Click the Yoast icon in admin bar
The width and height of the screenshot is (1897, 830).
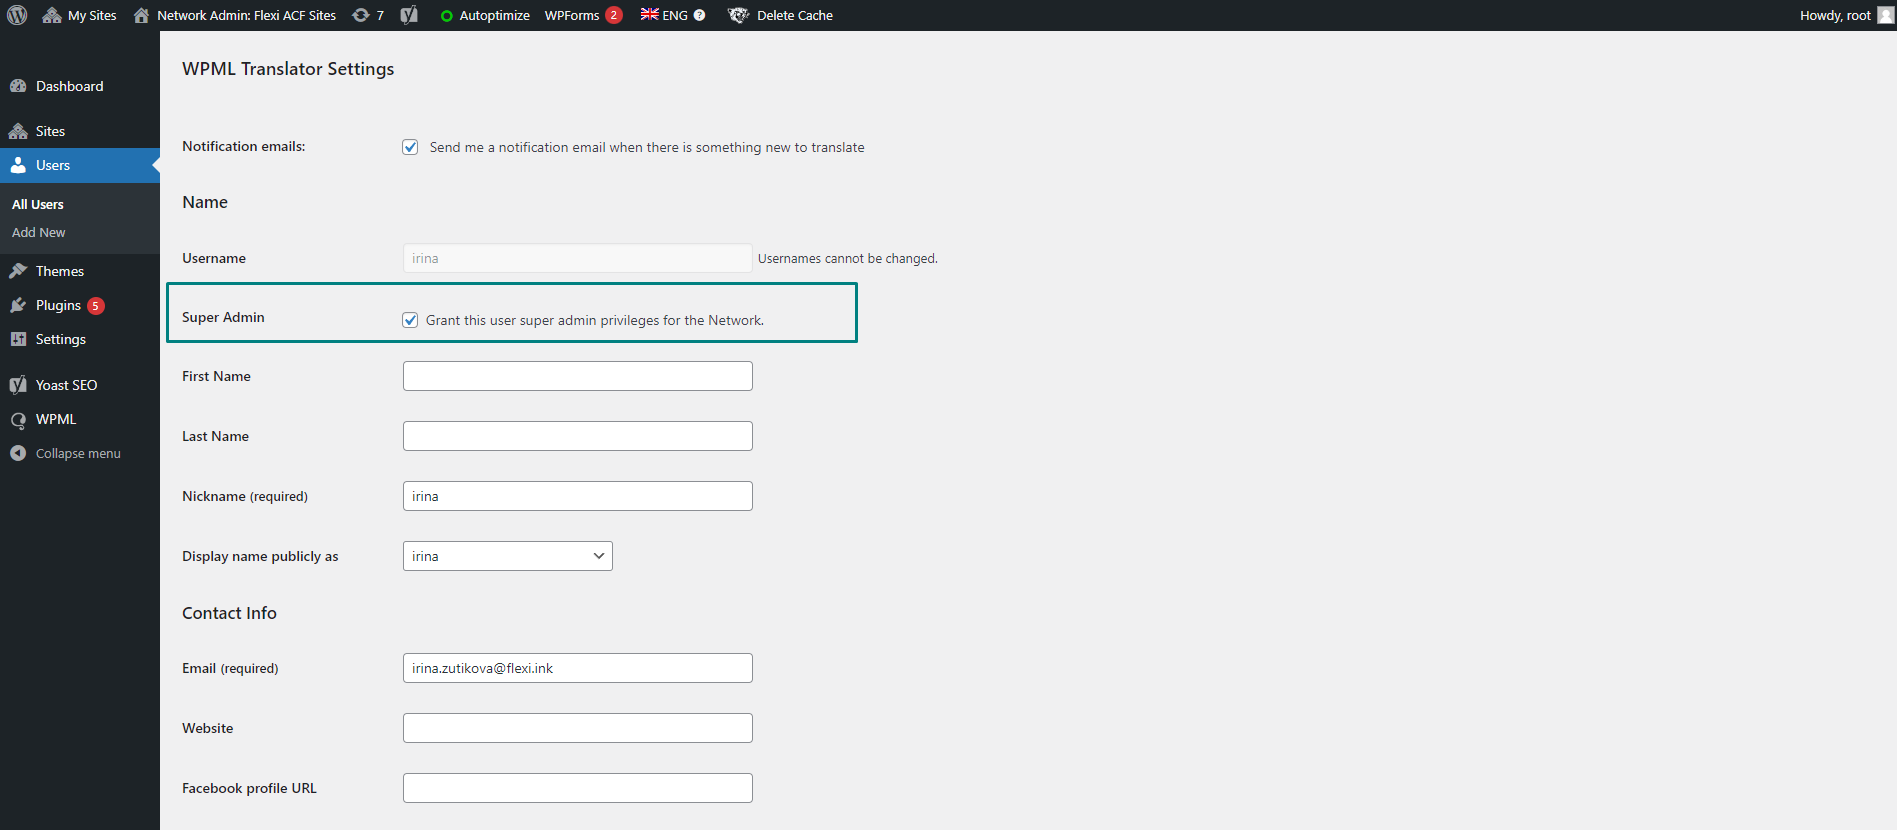click(x=409, y=15)
